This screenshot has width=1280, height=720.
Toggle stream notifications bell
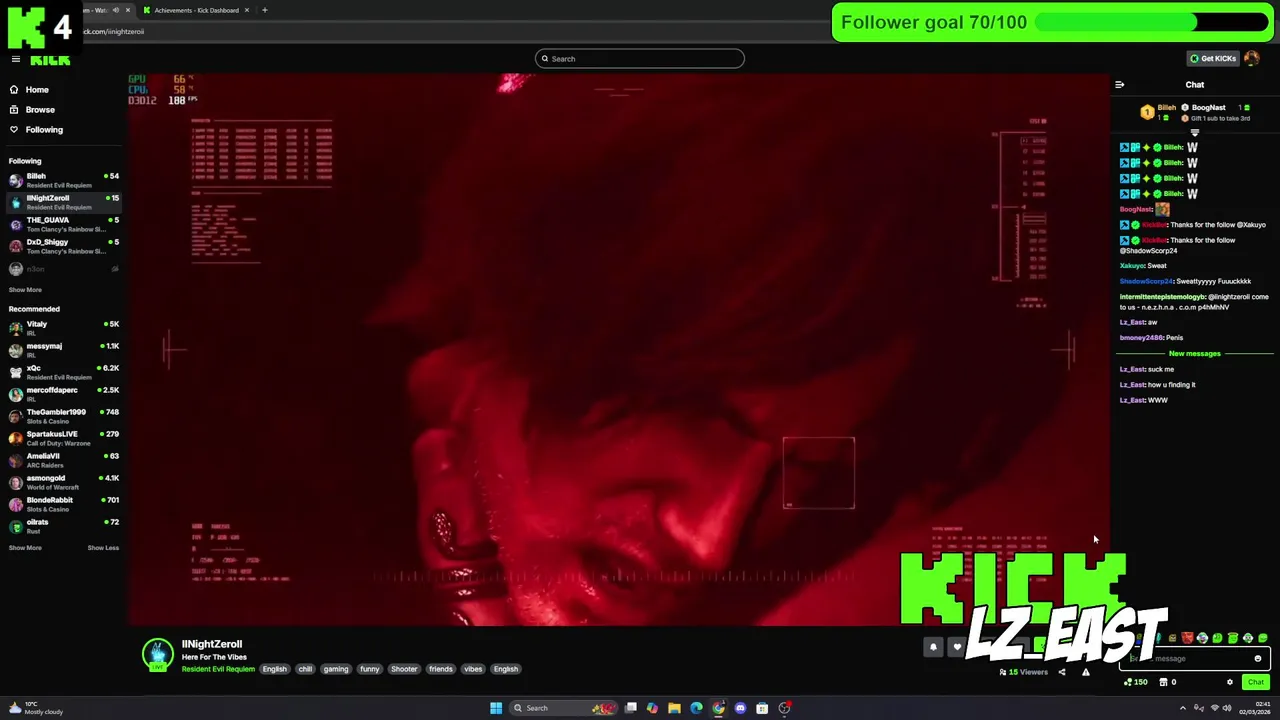pos(933,647)
